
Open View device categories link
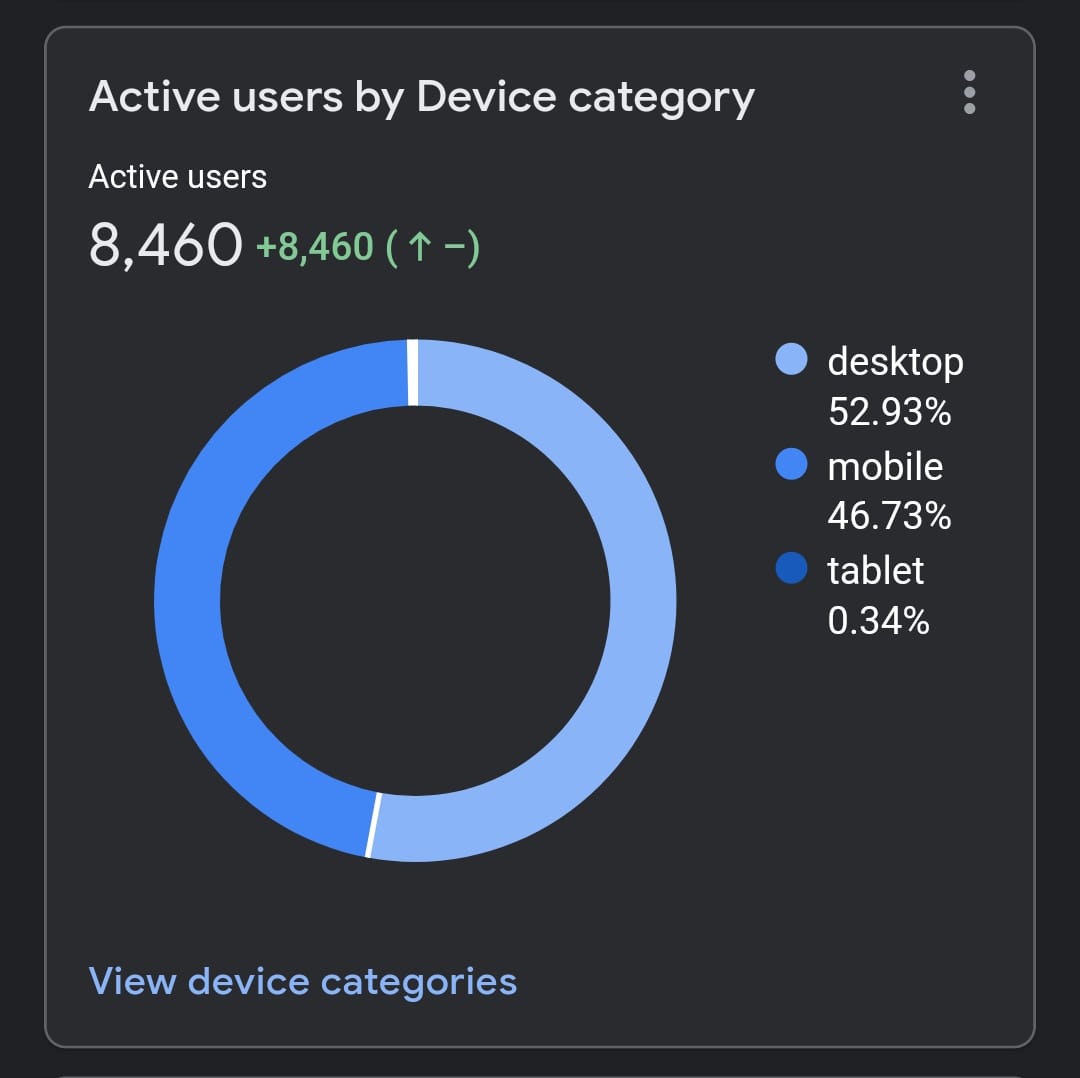(302, 981)
